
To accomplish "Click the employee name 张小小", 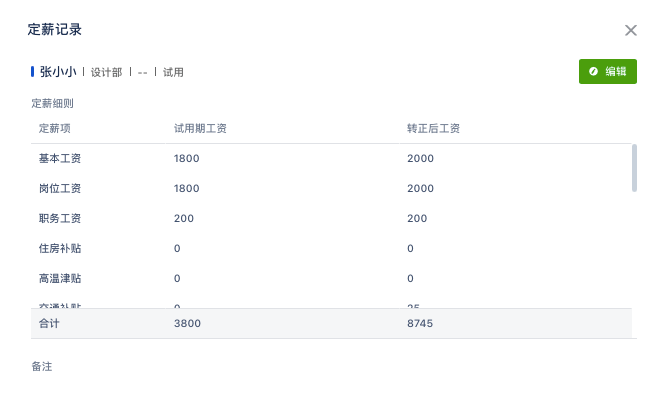I will click(58, 72).
